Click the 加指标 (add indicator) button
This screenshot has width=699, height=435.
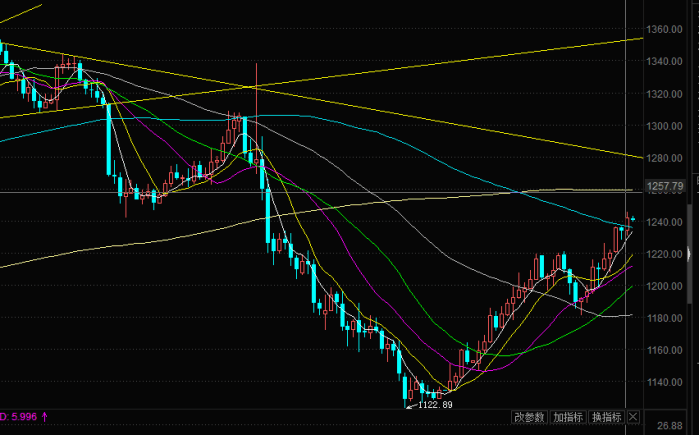[568, 417]
